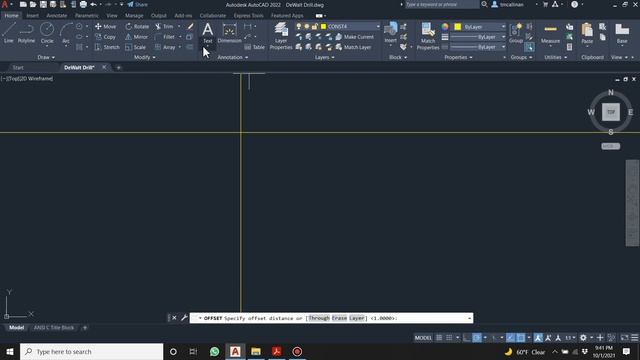Image resolution: width=640 pixels, height=360 pixels.
Task: Toggle ortho mode in status bar
Action: 467,338
